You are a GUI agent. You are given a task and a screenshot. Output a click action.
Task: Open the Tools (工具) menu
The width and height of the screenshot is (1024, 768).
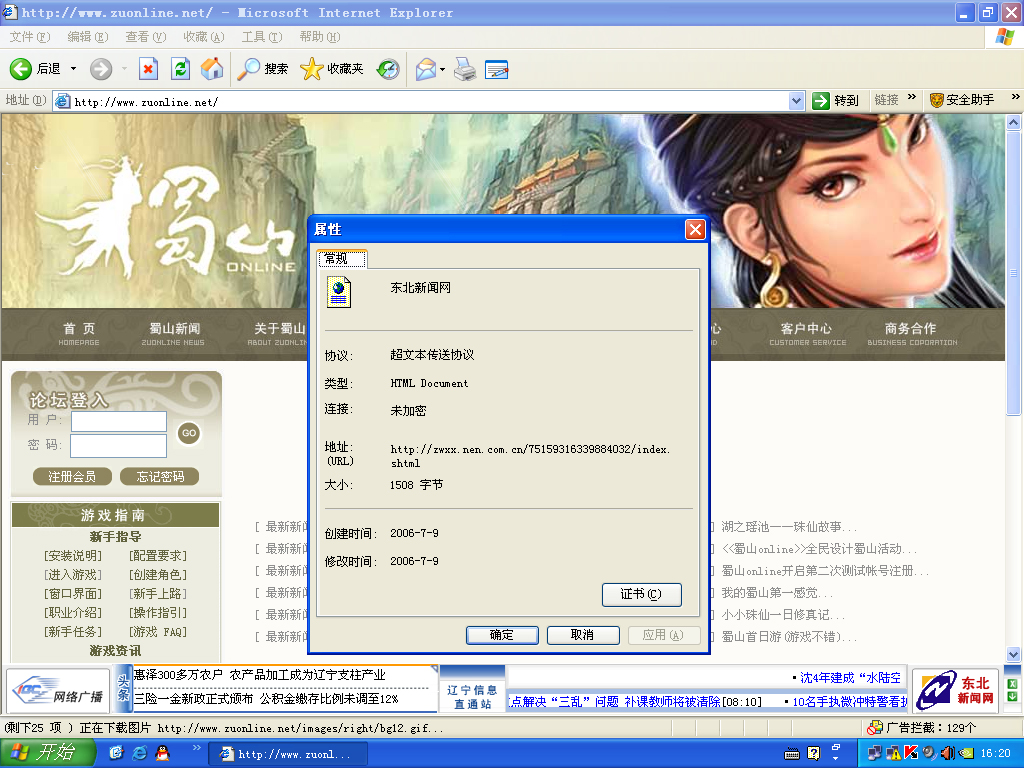coord(262,37)
